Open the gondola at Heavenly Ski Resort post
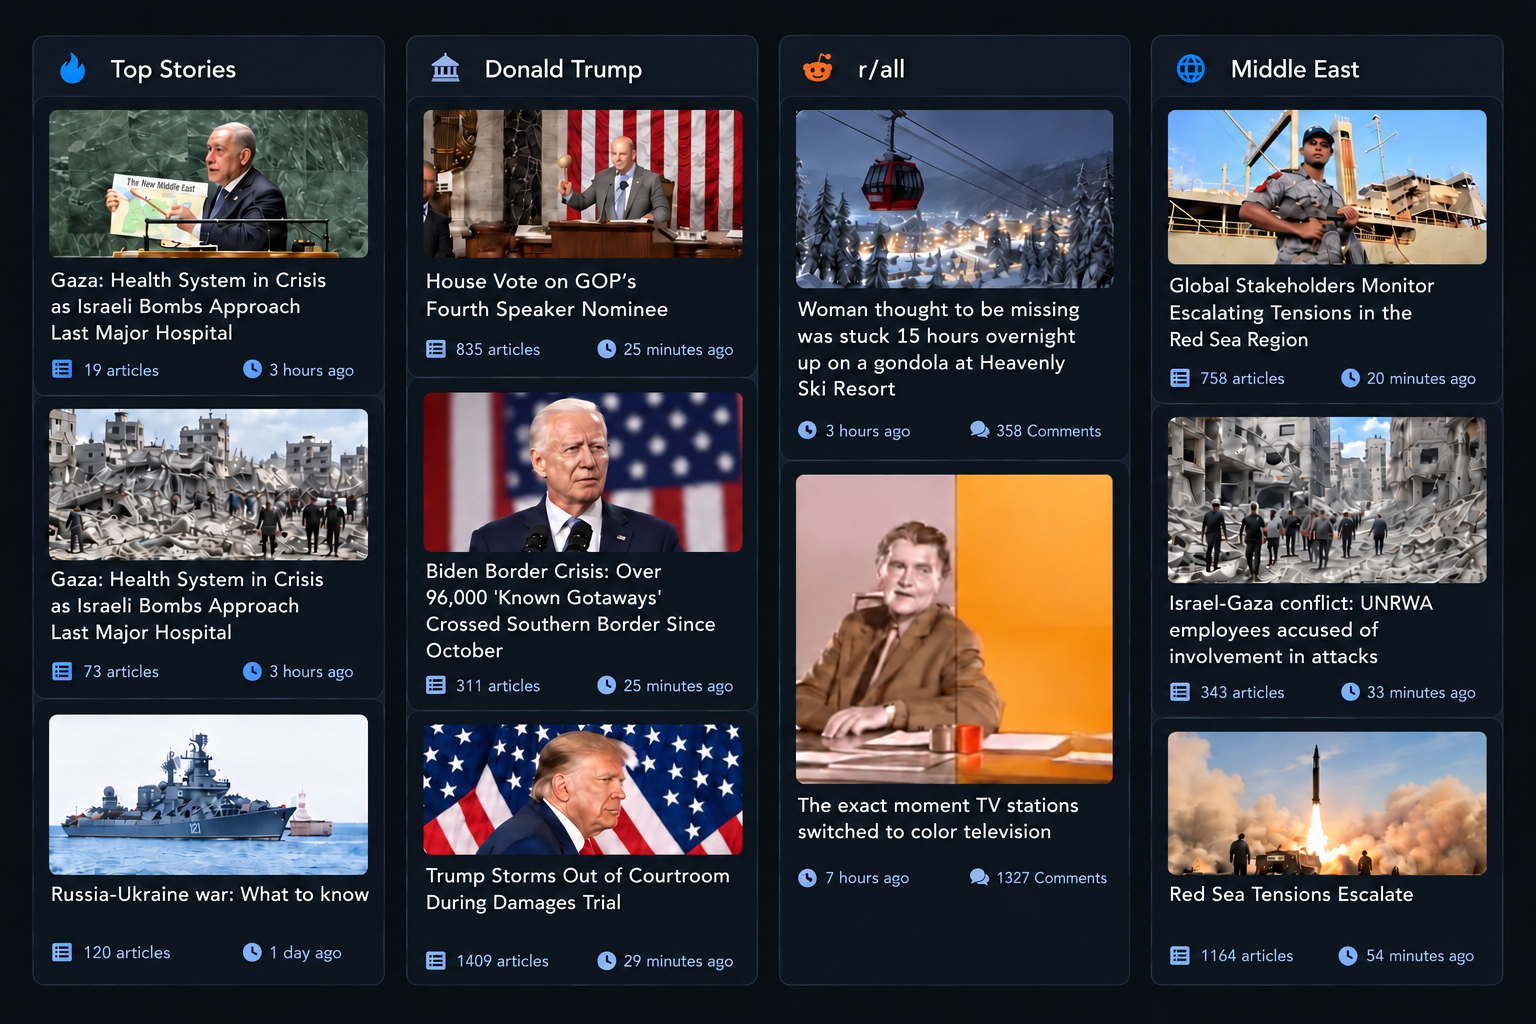This screenshot has height=1024, width=1536. click(938, 349)
